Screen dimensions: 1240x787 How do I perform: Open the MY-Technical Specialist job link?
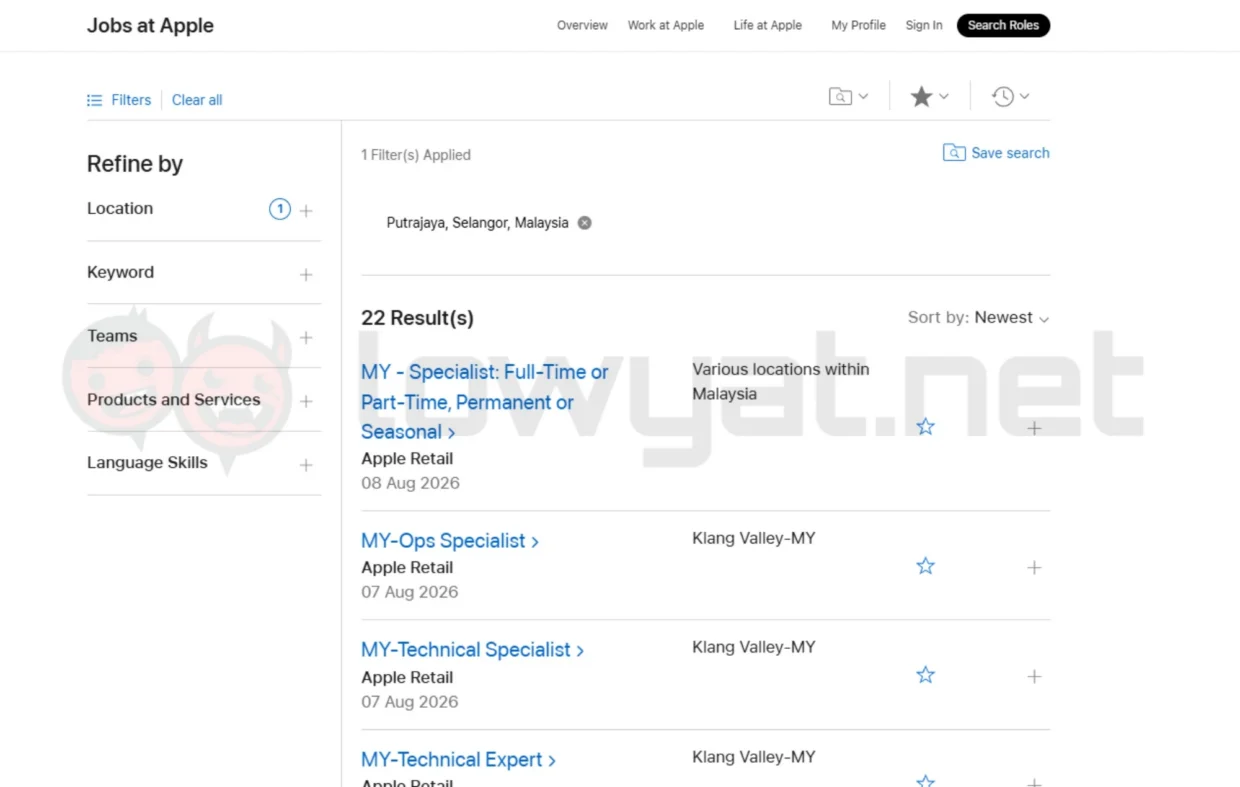click(x=472, y=650)
